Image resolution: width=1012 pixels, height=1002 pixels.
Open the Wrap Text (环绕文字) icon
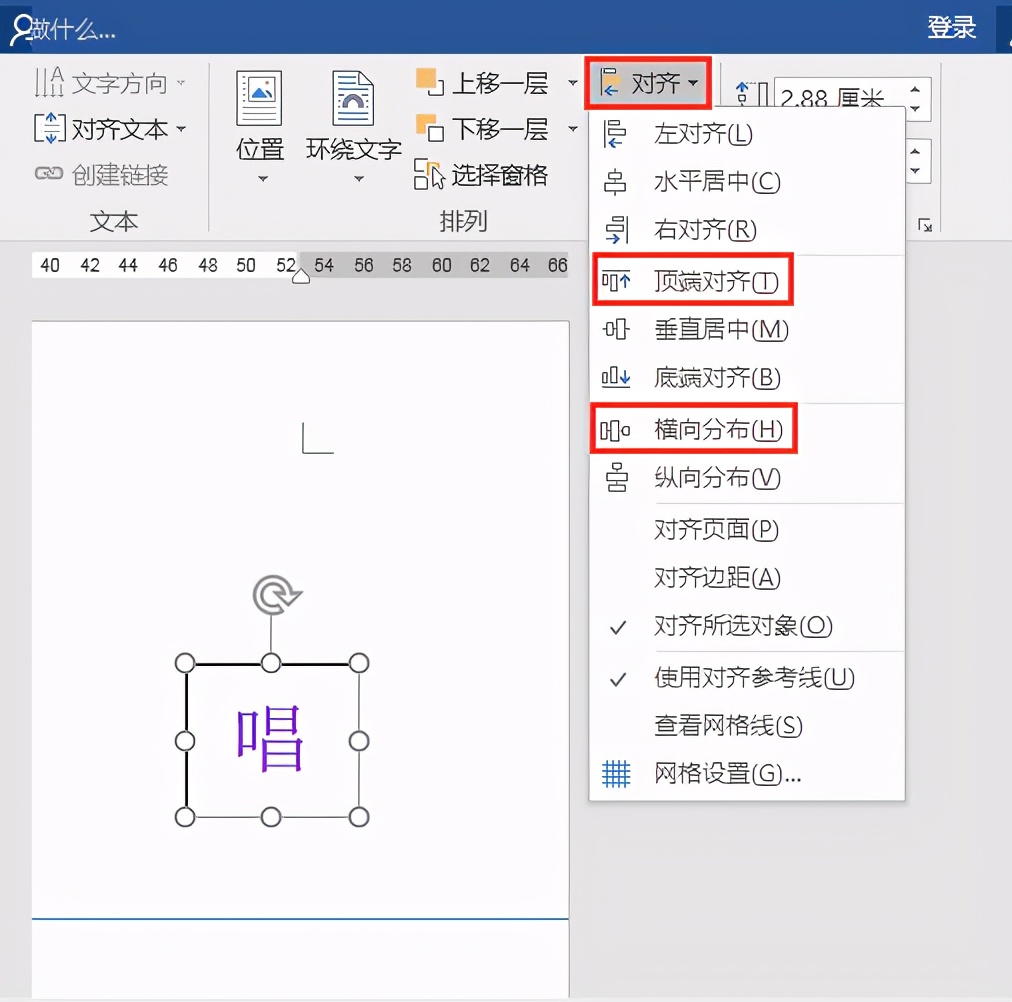pyautogui.click(x=352, y=98)
